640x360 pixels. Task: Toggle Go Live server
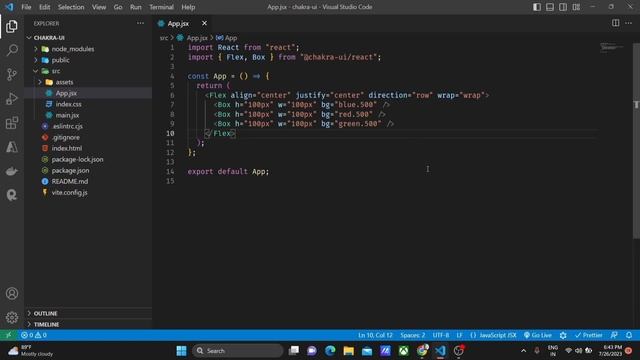pyautogui.click(x=538, y=335)
